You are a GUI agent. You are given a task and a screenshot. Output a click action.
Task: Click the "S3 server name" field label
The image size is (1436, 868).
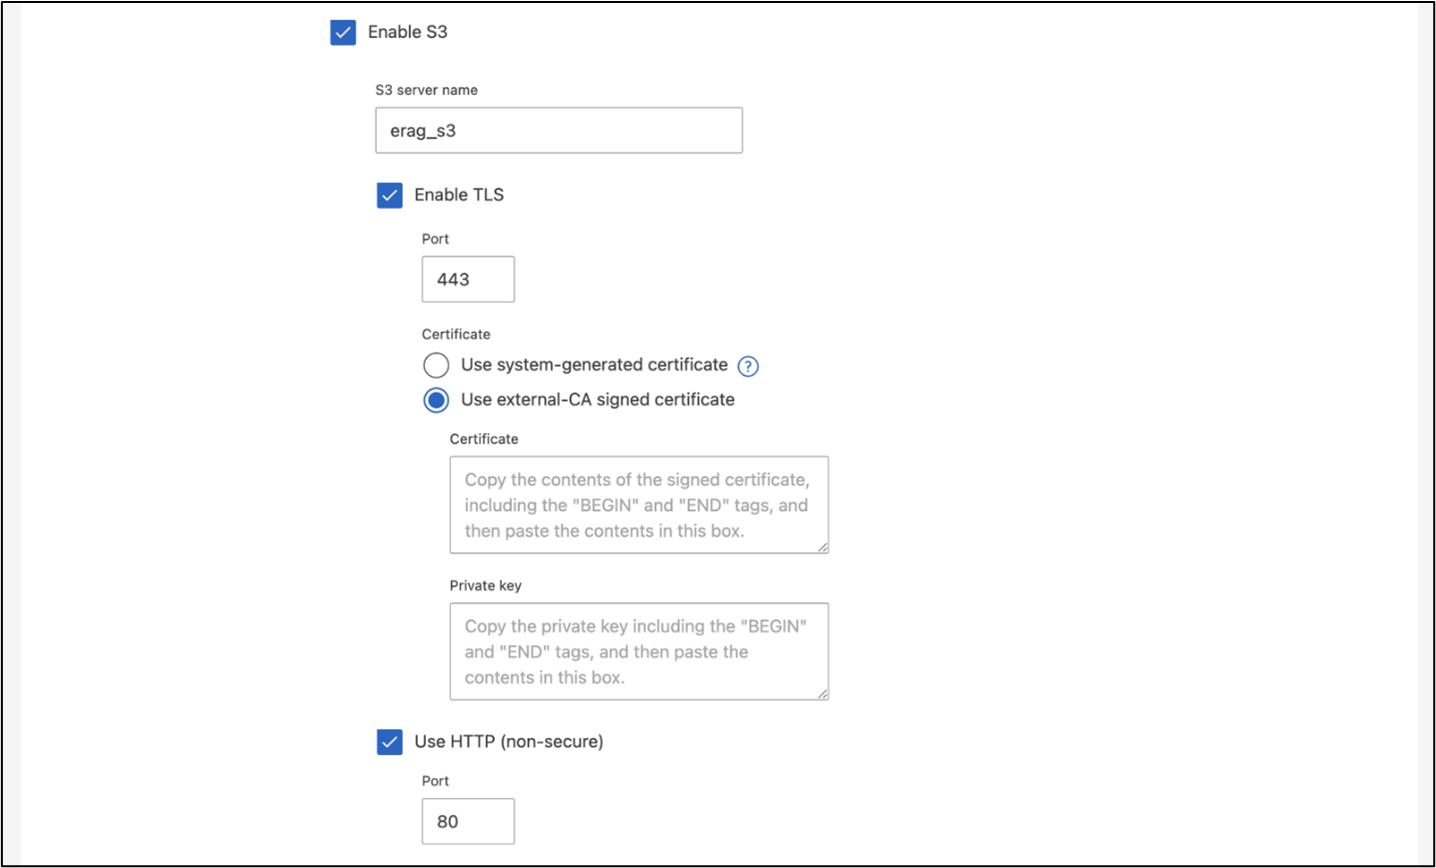click(x=426, y=90)
